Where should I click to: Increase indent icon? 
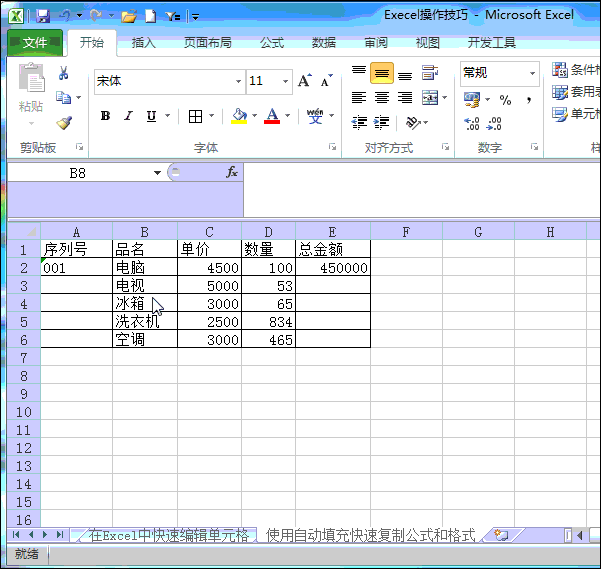(x=381, y=123)
